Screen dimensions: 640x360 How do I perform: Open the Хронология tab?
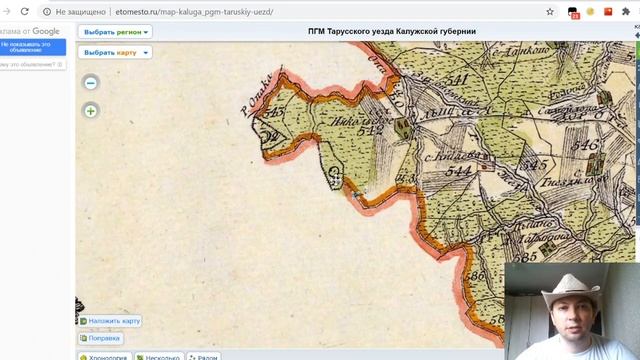[x=104, y=357]
